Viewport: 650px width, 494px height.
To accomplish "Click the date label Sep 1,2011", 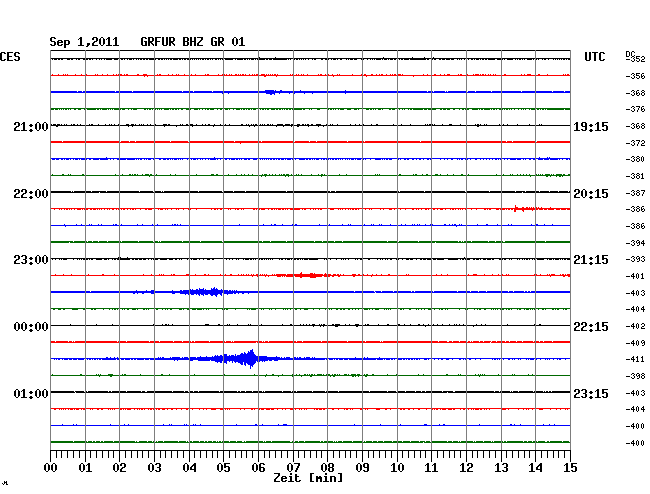I will point(84,42).
